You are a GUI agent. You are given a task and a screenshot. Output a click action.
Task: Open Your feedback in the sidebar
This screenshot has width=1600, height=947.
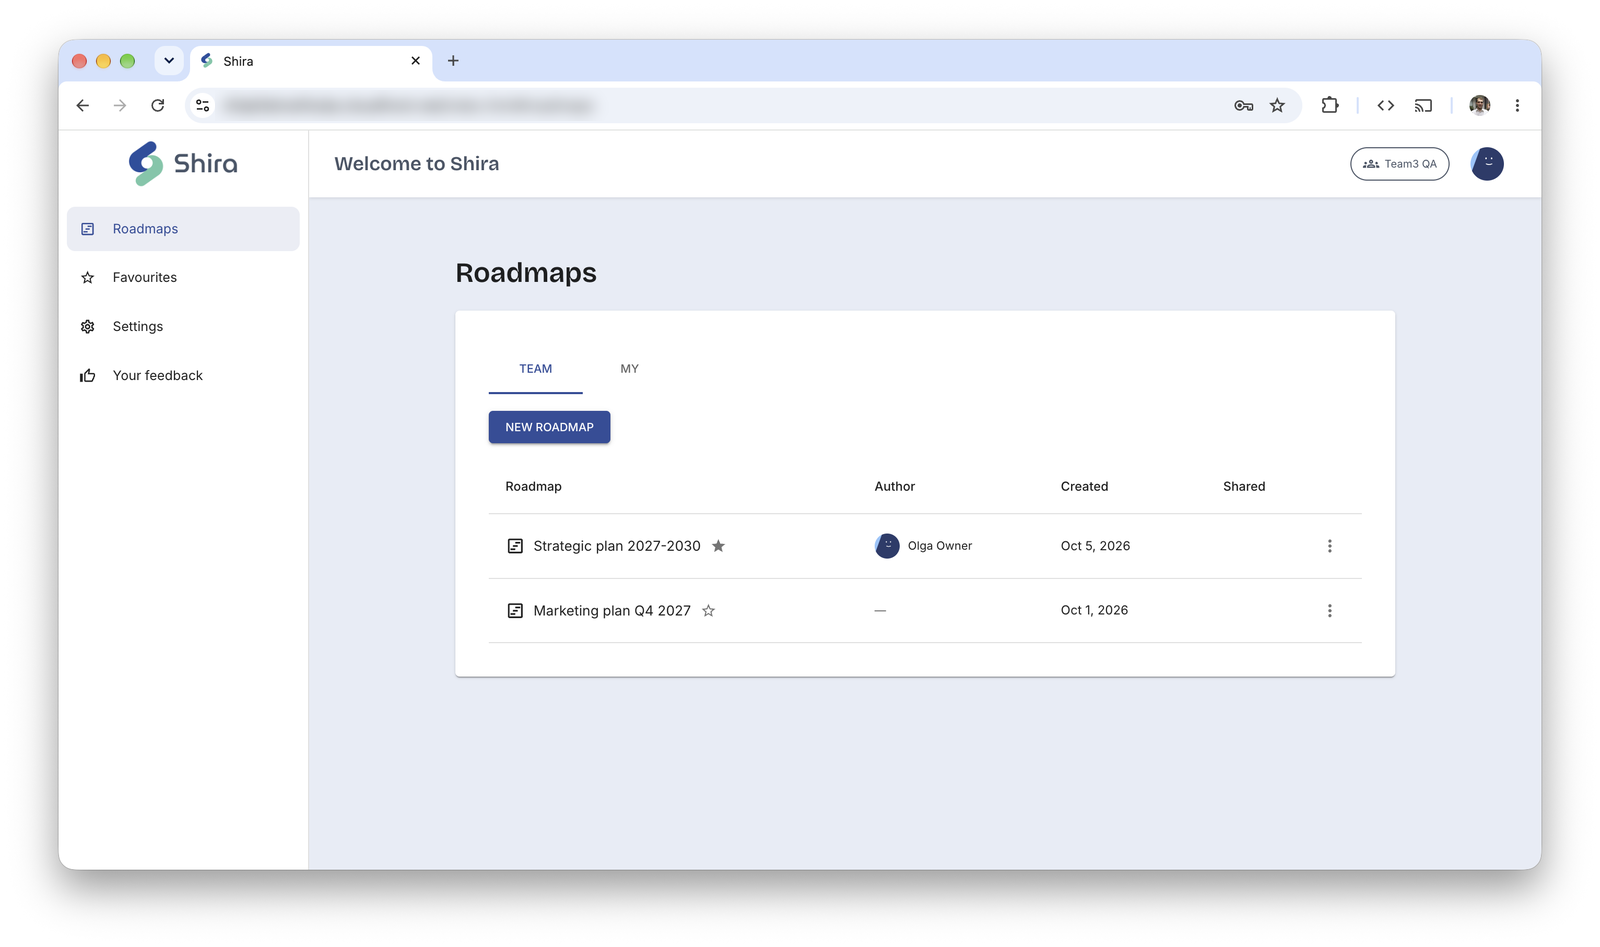tap(183, 376)
